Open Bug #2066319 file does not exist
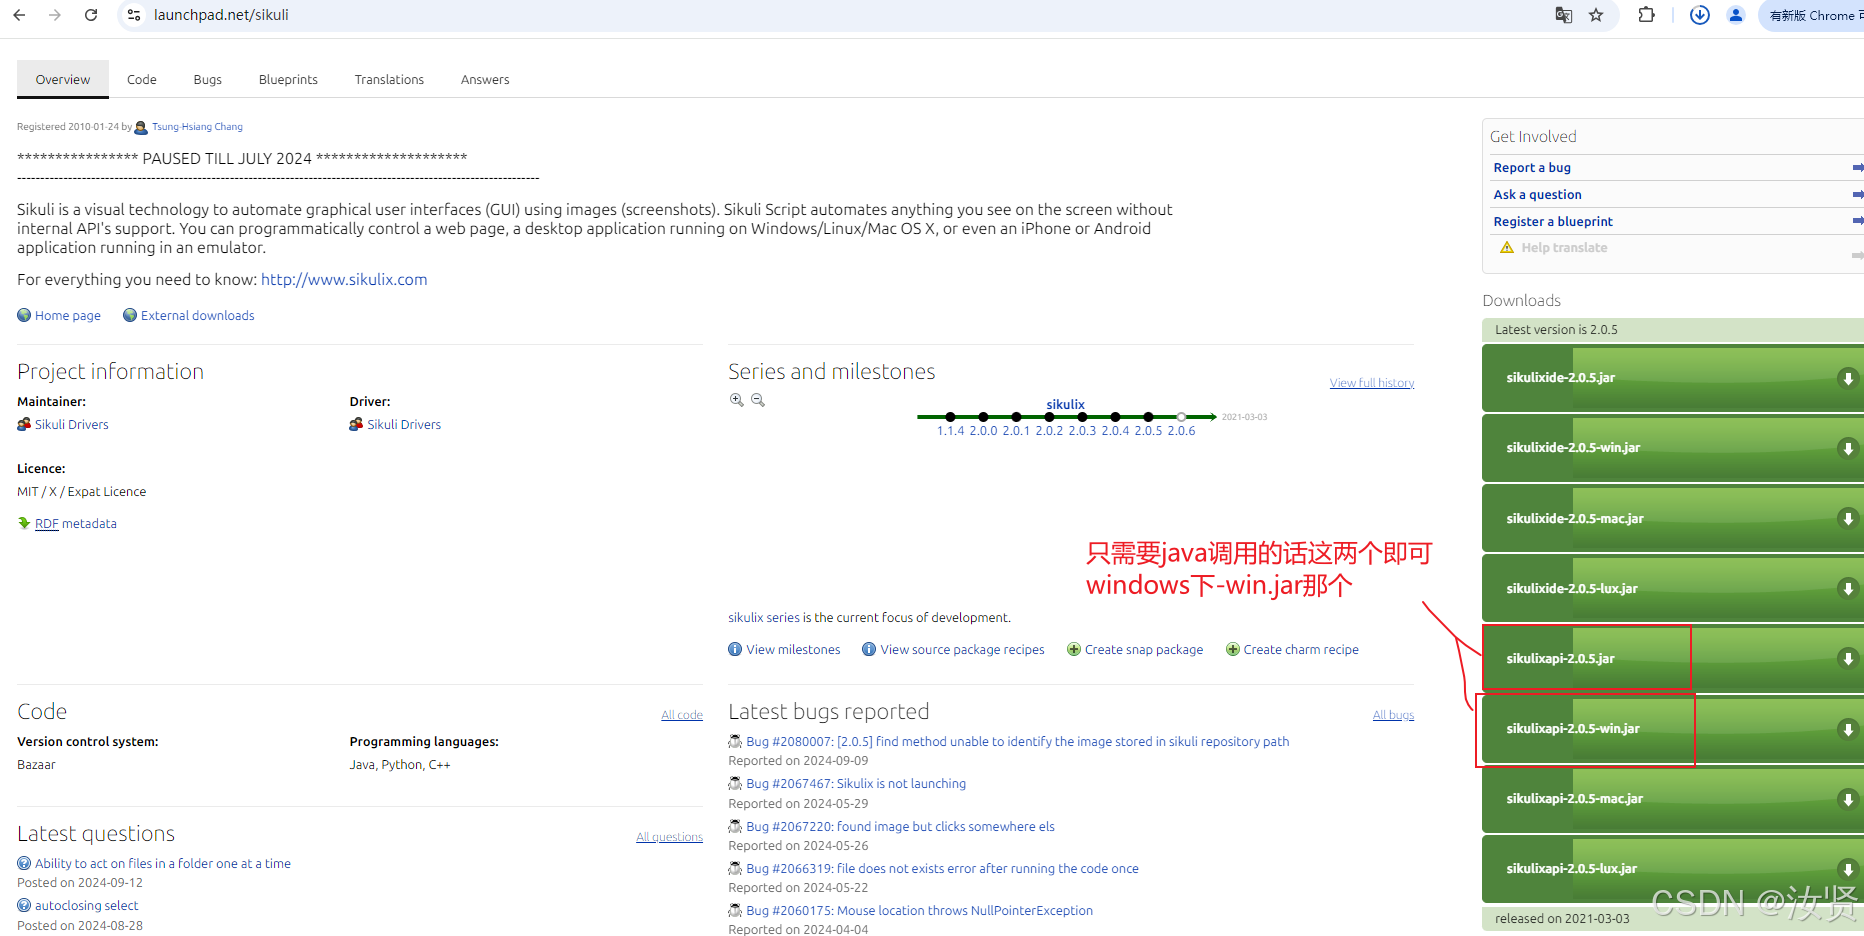The image size is (1864, 936). 942,869
